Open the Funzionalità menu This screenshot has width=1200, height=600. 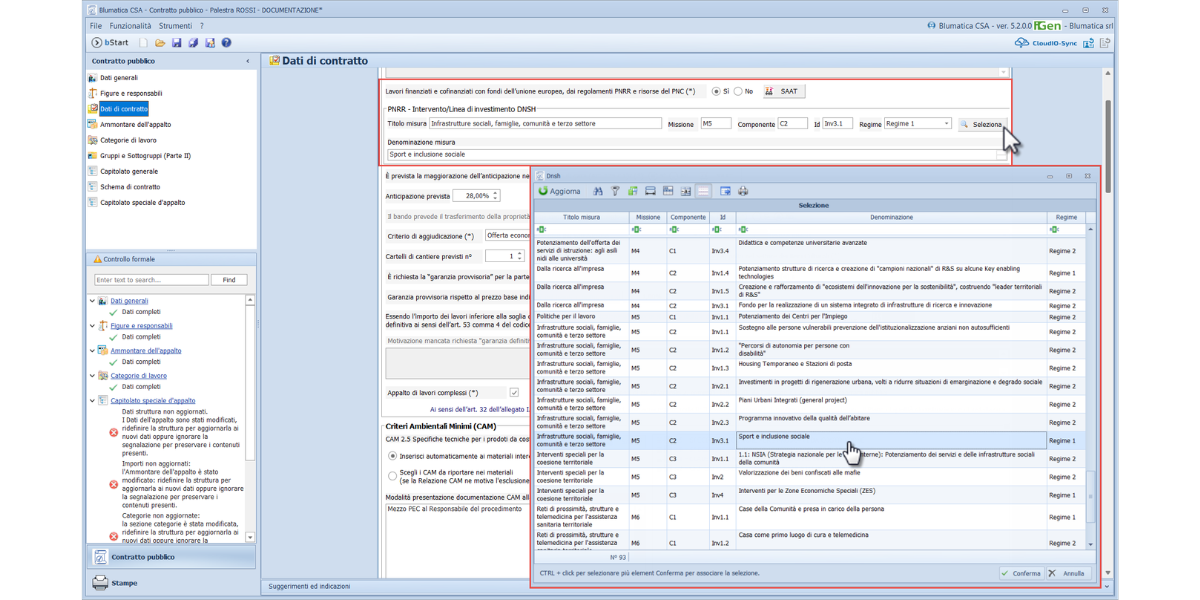pyautogui.click(x=130, y=26)
